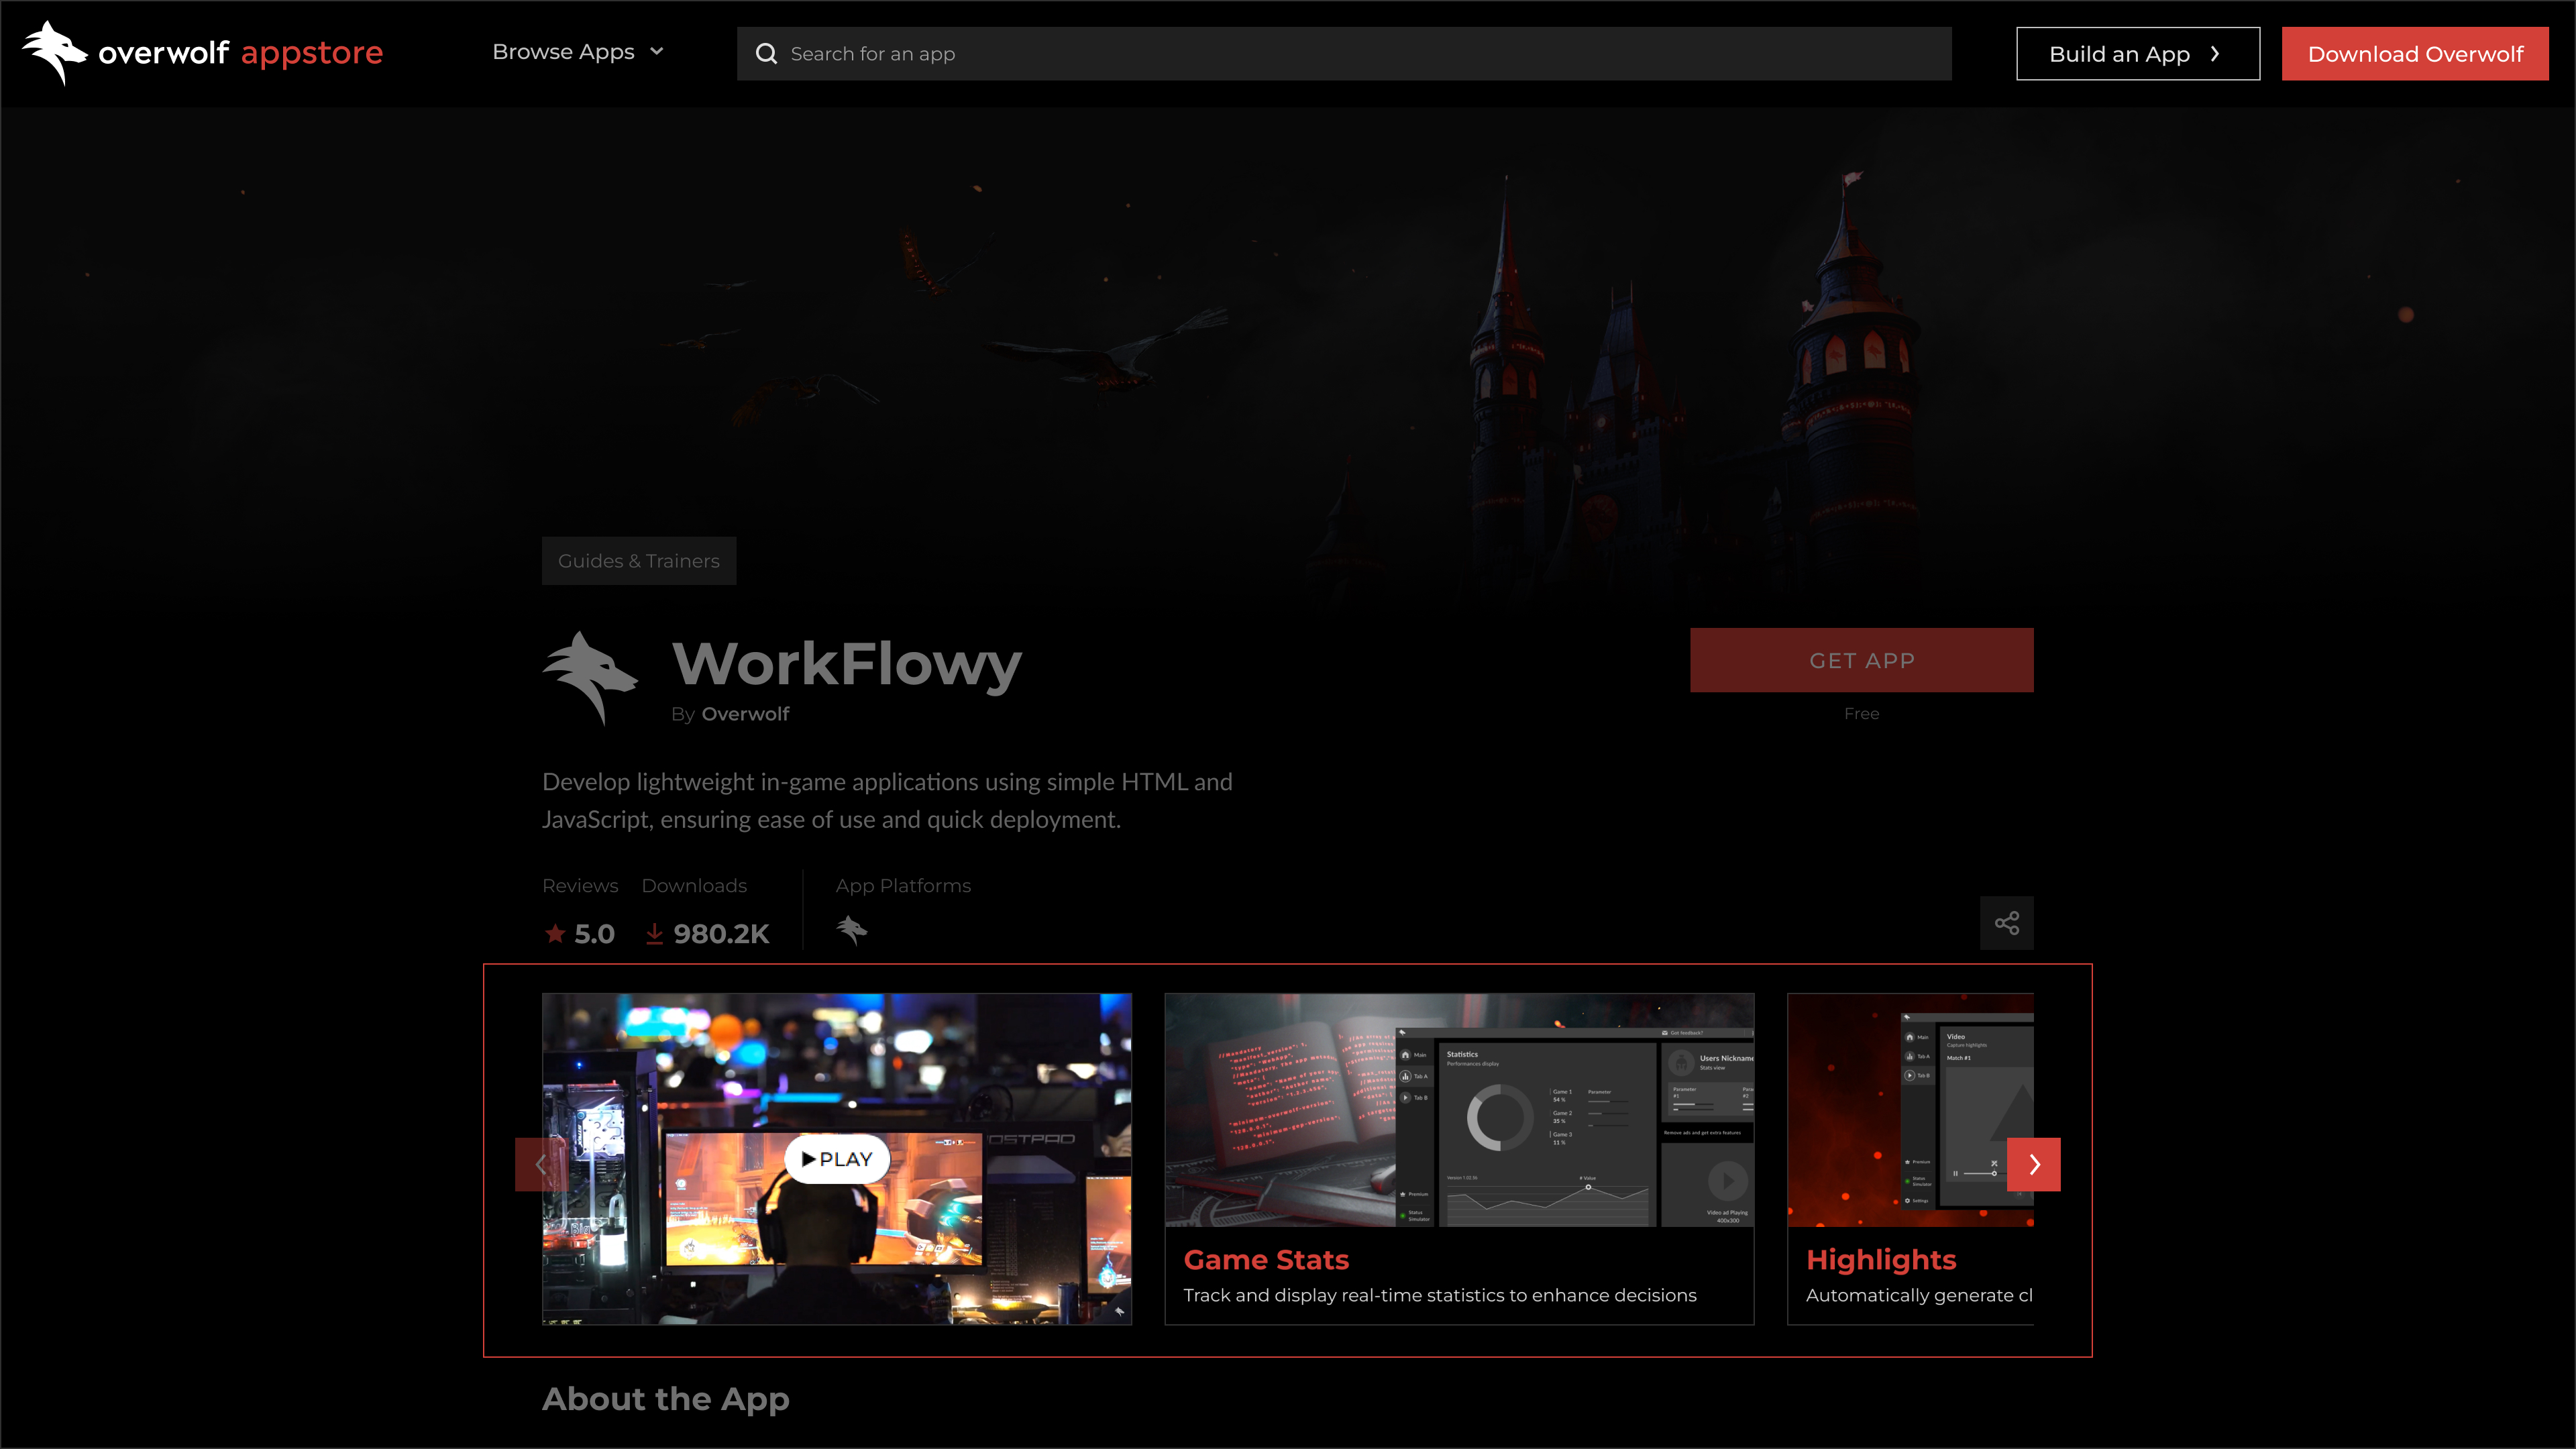This screenshot has width=2576, height=1449.
Task: Click the Overwolf appstore logo
Action: [x=203, y=53]
